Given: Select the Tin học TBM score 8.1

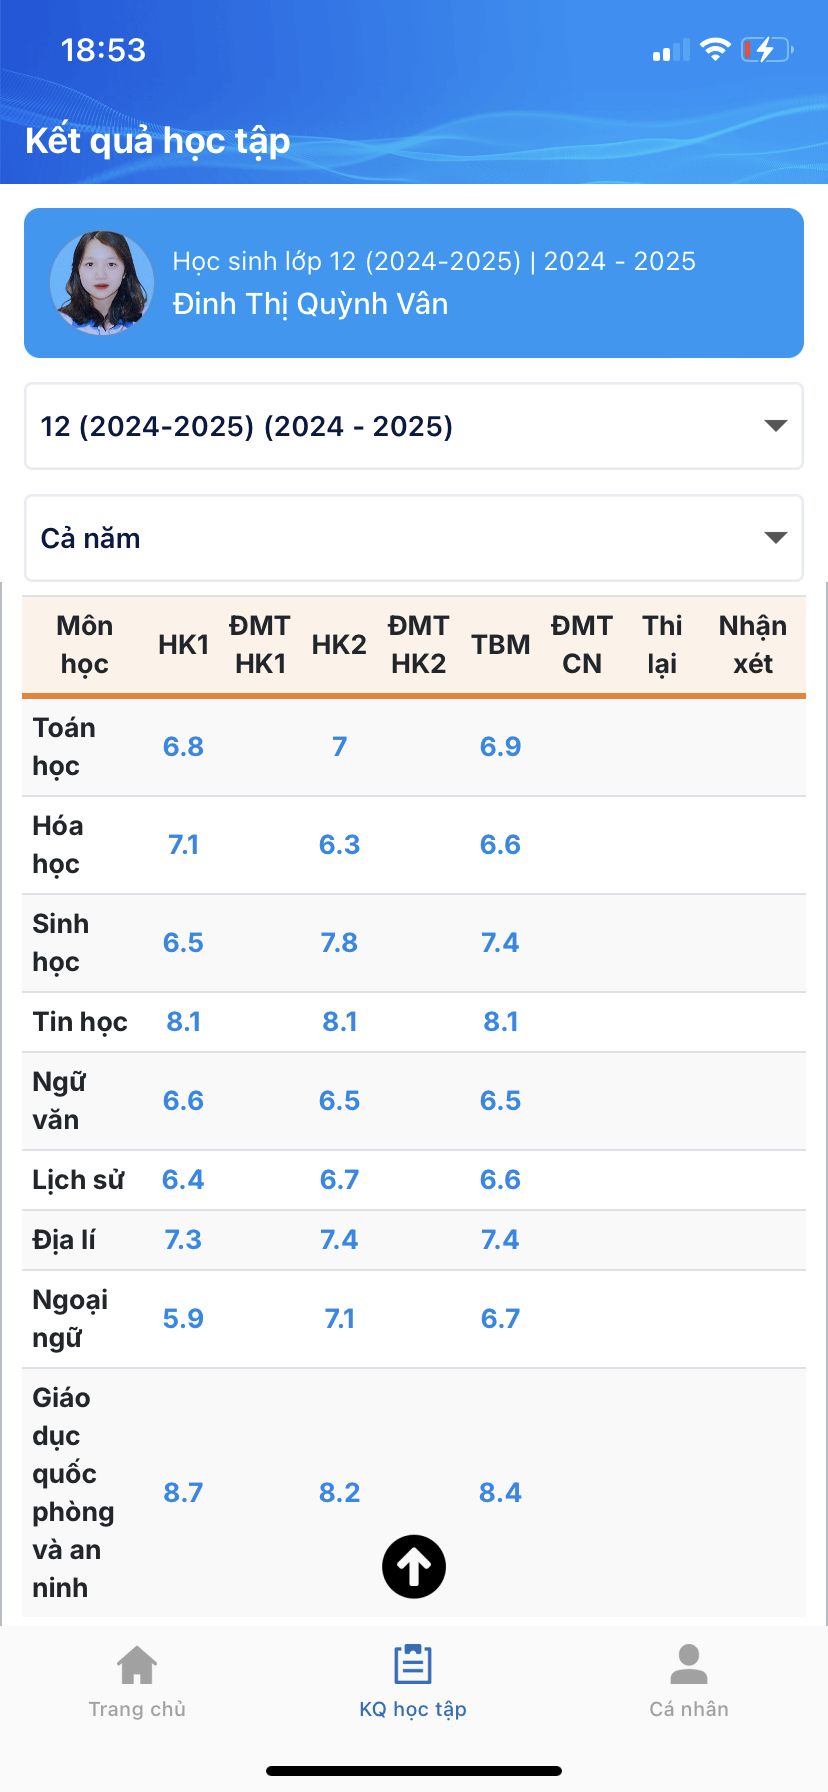Looking at the screenshot, I should (500, 1021).
